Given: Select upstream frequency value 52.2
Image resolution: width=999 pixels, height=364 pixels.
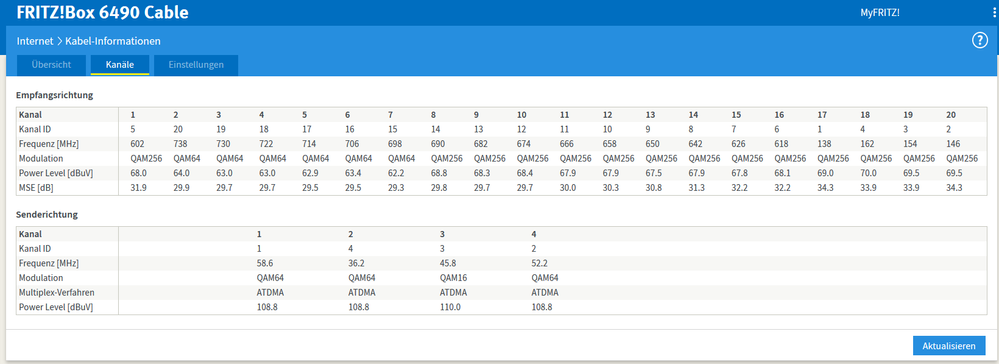Looking at the screenshot, I should coord(540,263).
